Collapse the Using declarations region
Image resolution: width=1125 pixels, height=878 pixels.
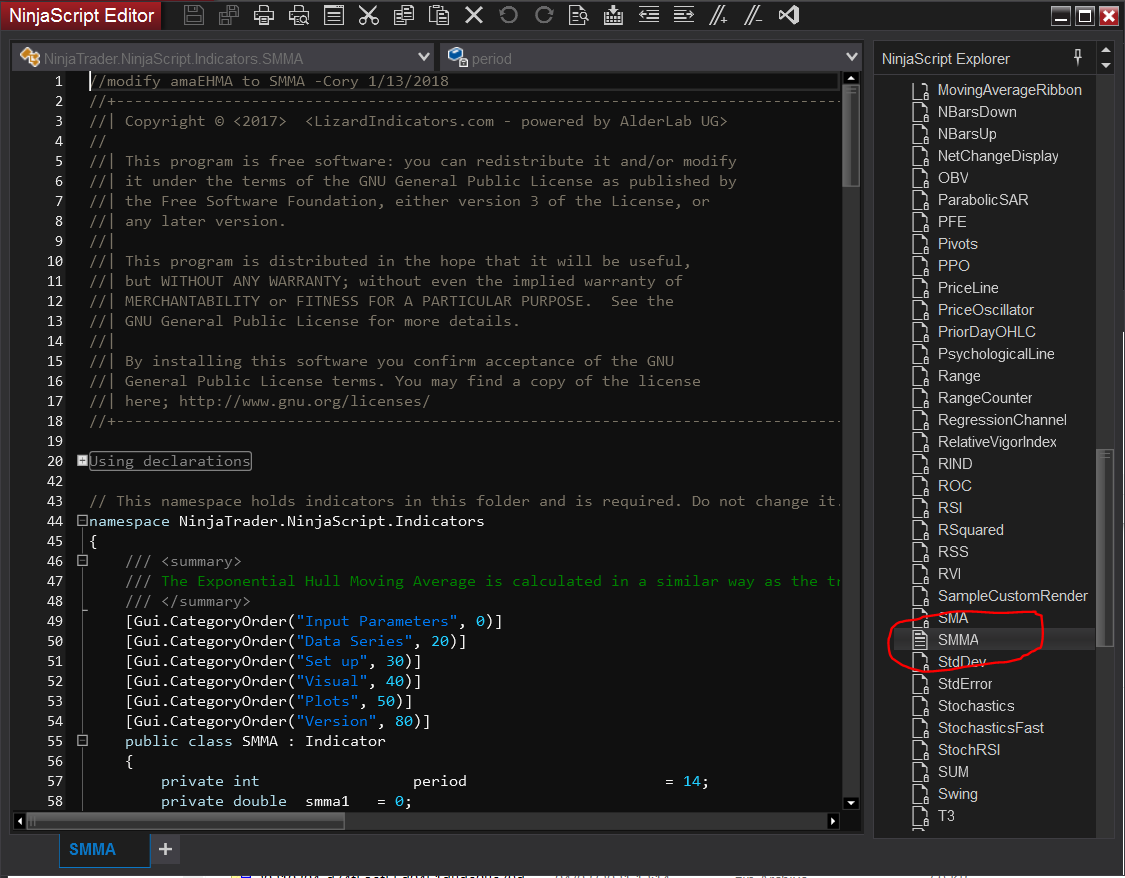tap(82, 461)
